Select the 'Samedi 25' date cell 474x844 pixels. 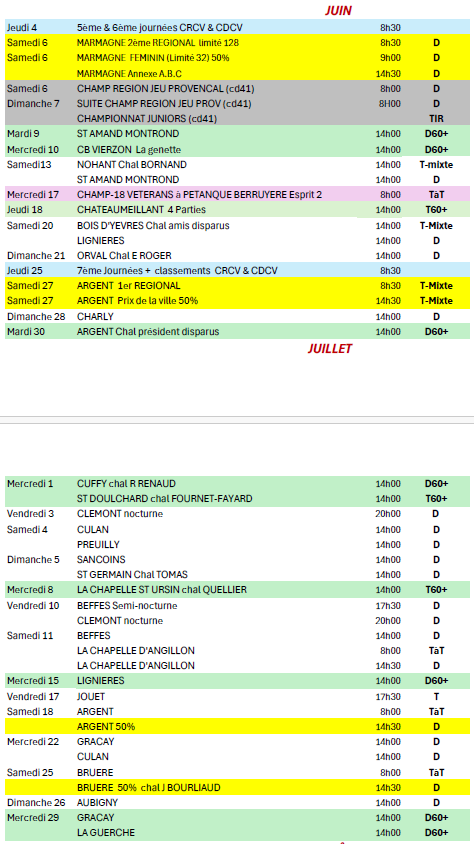(x=30, y=773)
